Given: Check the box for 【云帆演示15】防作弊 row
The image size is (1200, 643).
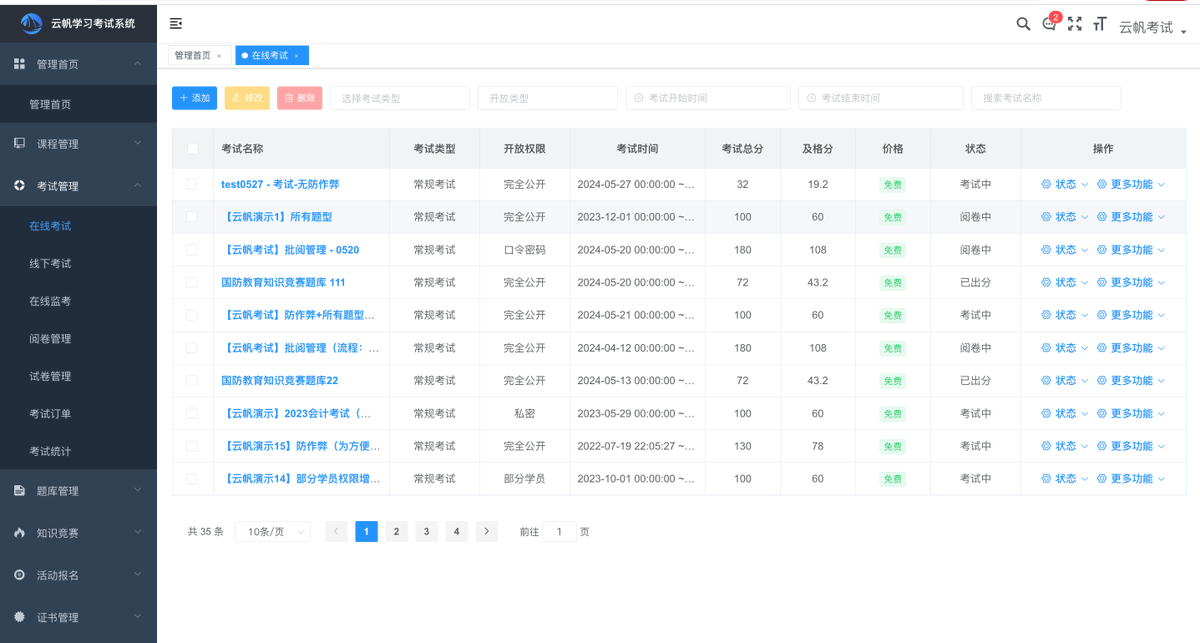Looking at the screenshot, I should tap(192, 446).
